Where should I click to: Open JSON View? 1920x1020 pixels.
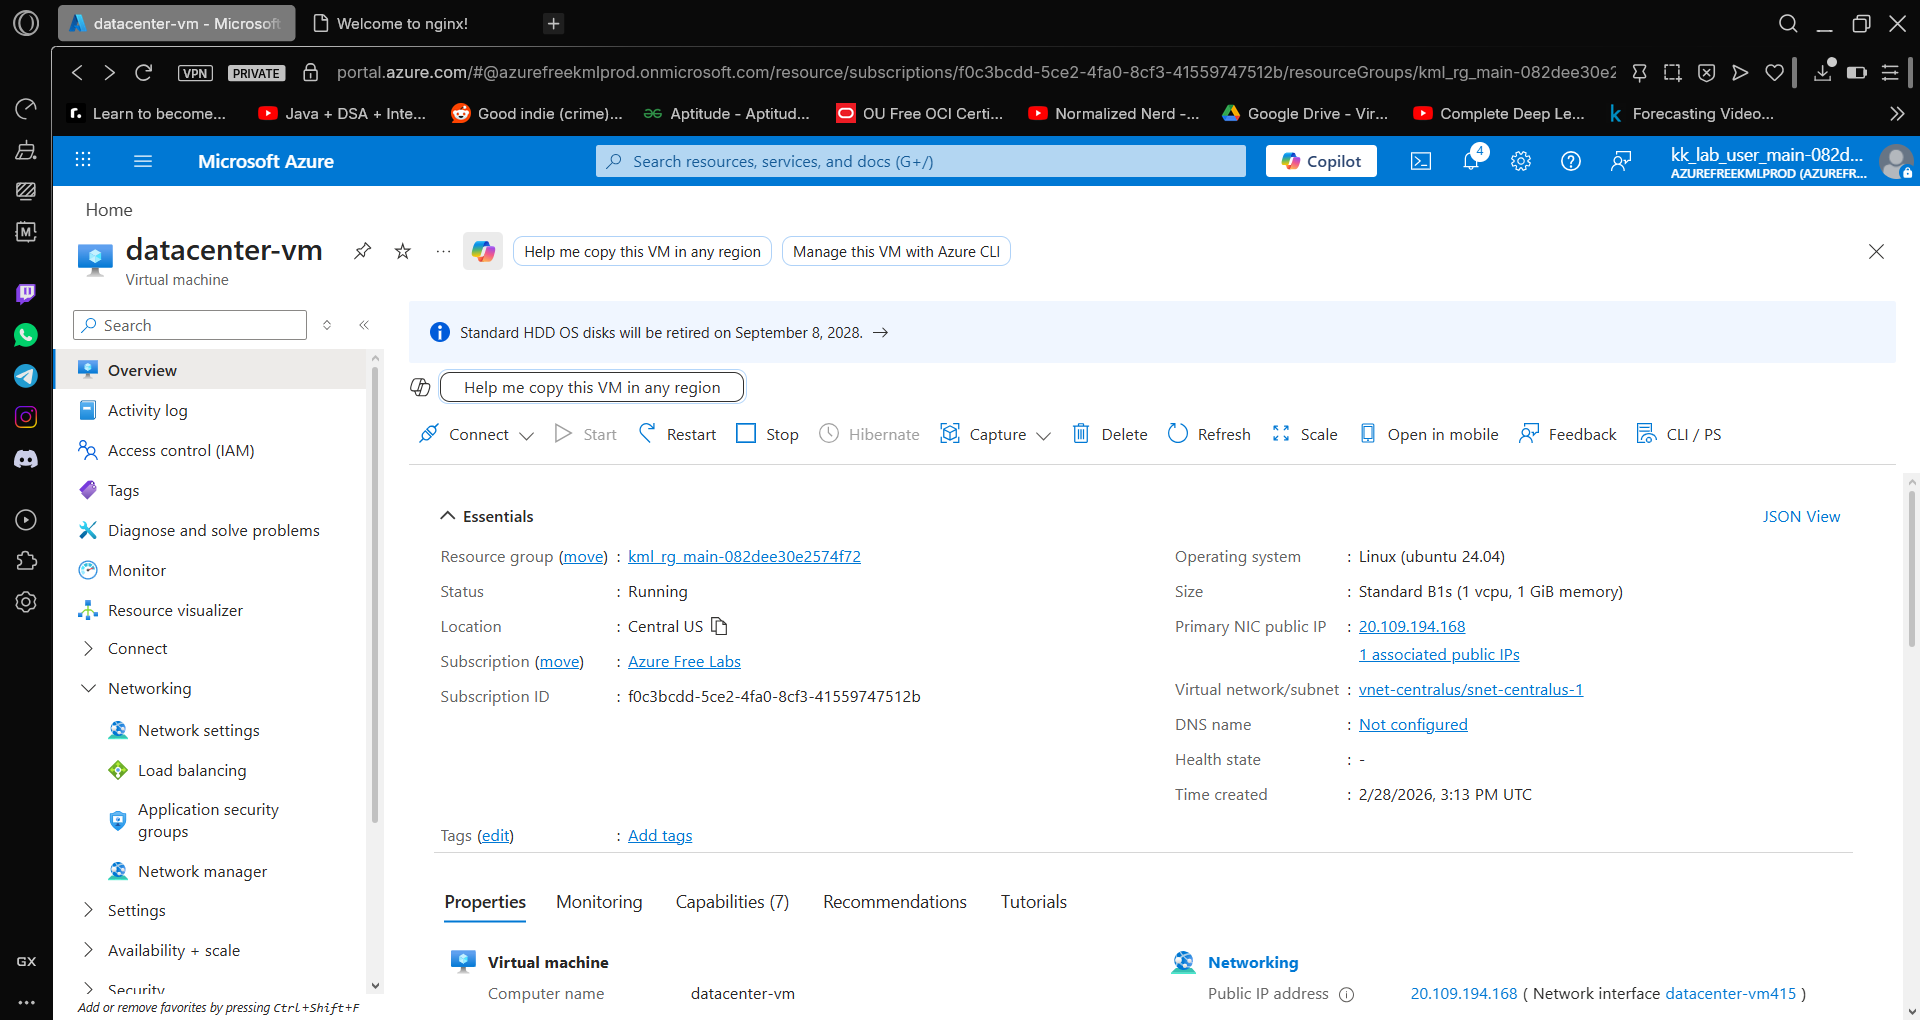[1801, 516]
